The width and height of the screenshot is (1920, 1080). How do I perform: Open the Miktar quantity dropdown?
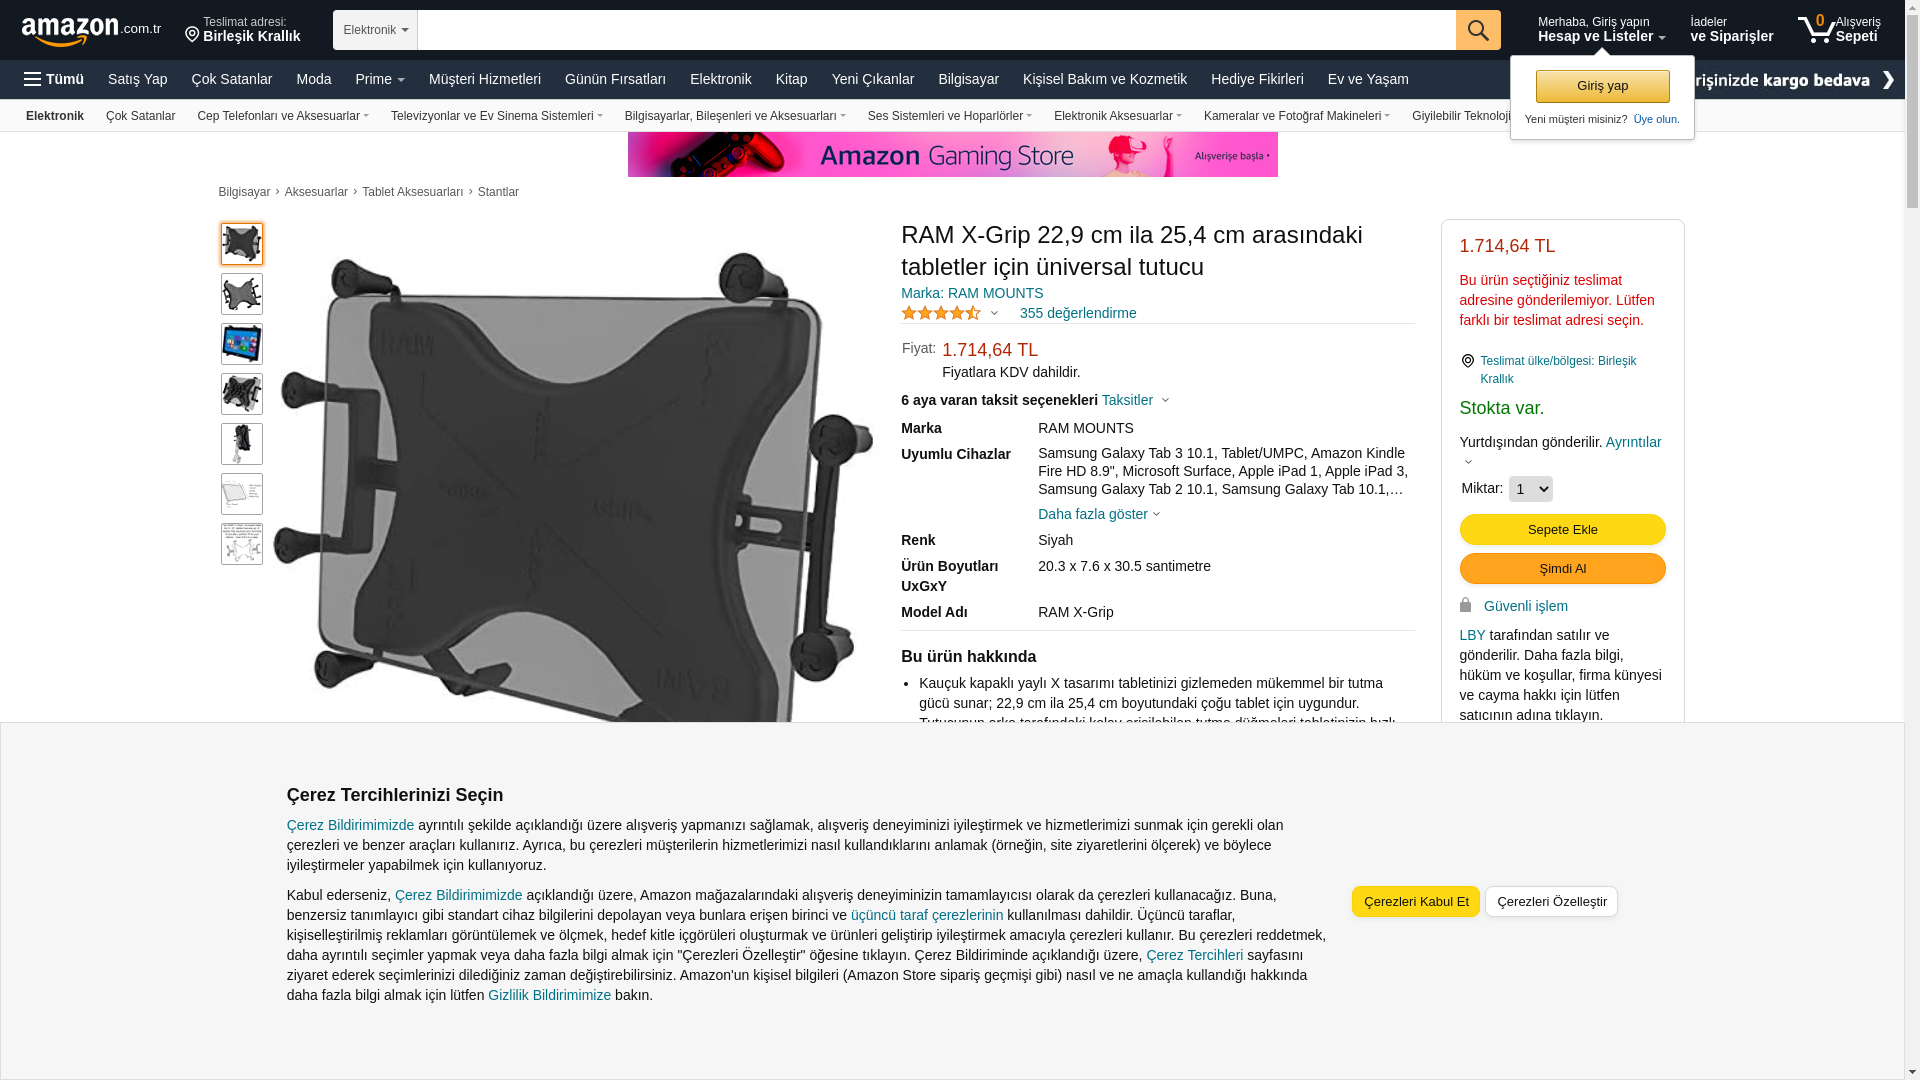coord(1530,489)
